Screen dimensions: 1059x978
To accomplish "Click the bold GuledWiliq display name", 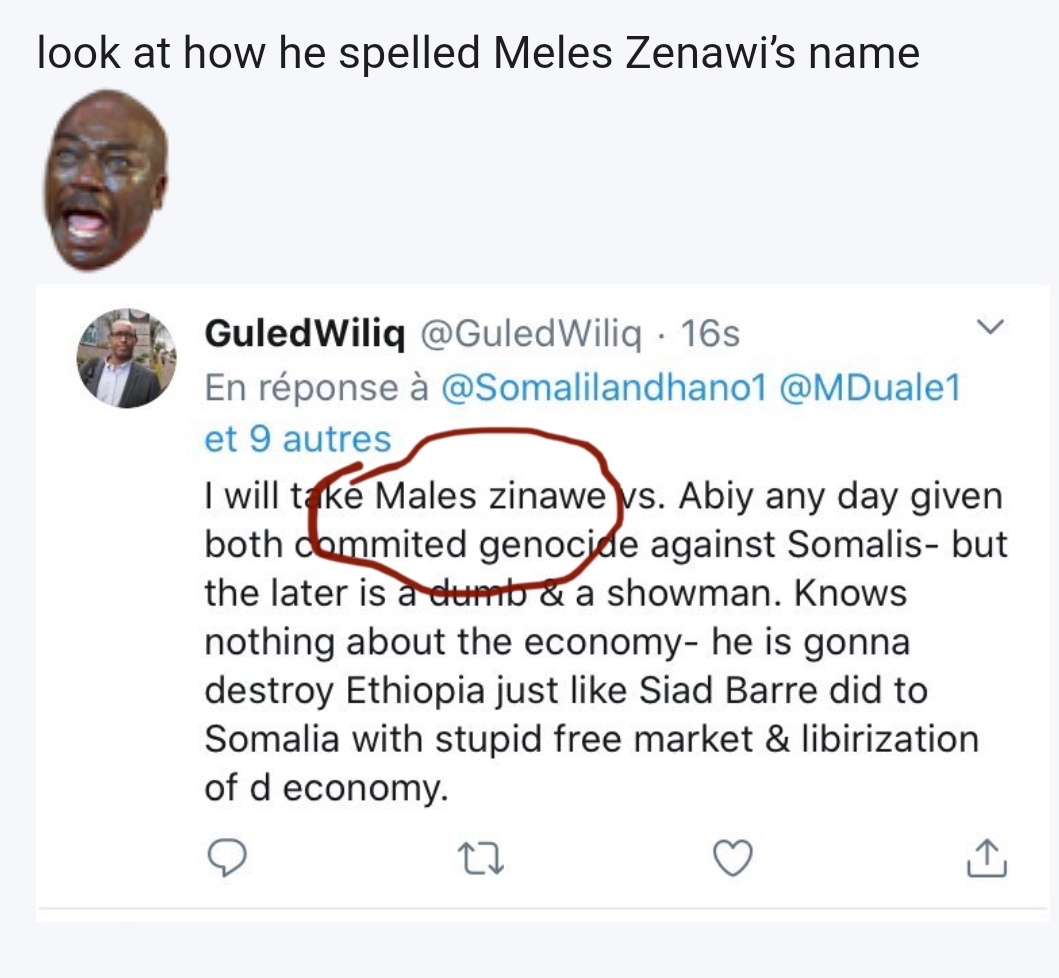I will pyautogui.click(x=304, y=334).
